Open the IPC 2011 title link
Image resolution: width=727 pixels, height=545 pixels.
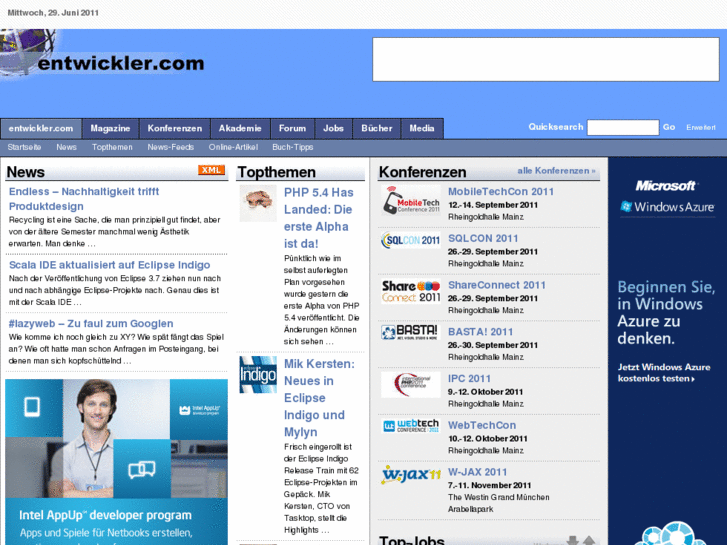[x=469, y=378]
